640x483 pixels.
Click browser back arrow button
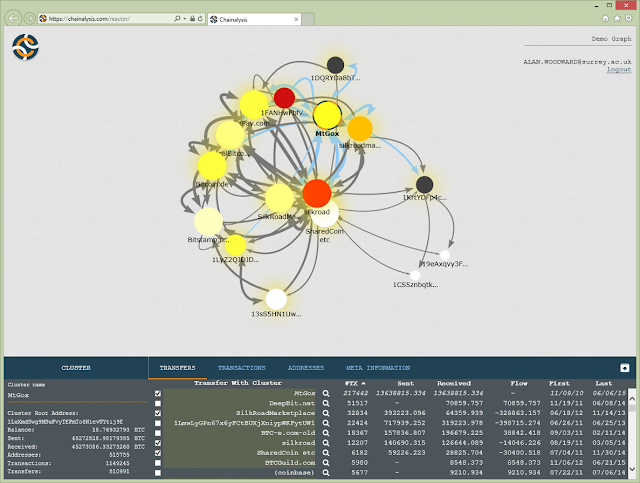coord(13,18)
